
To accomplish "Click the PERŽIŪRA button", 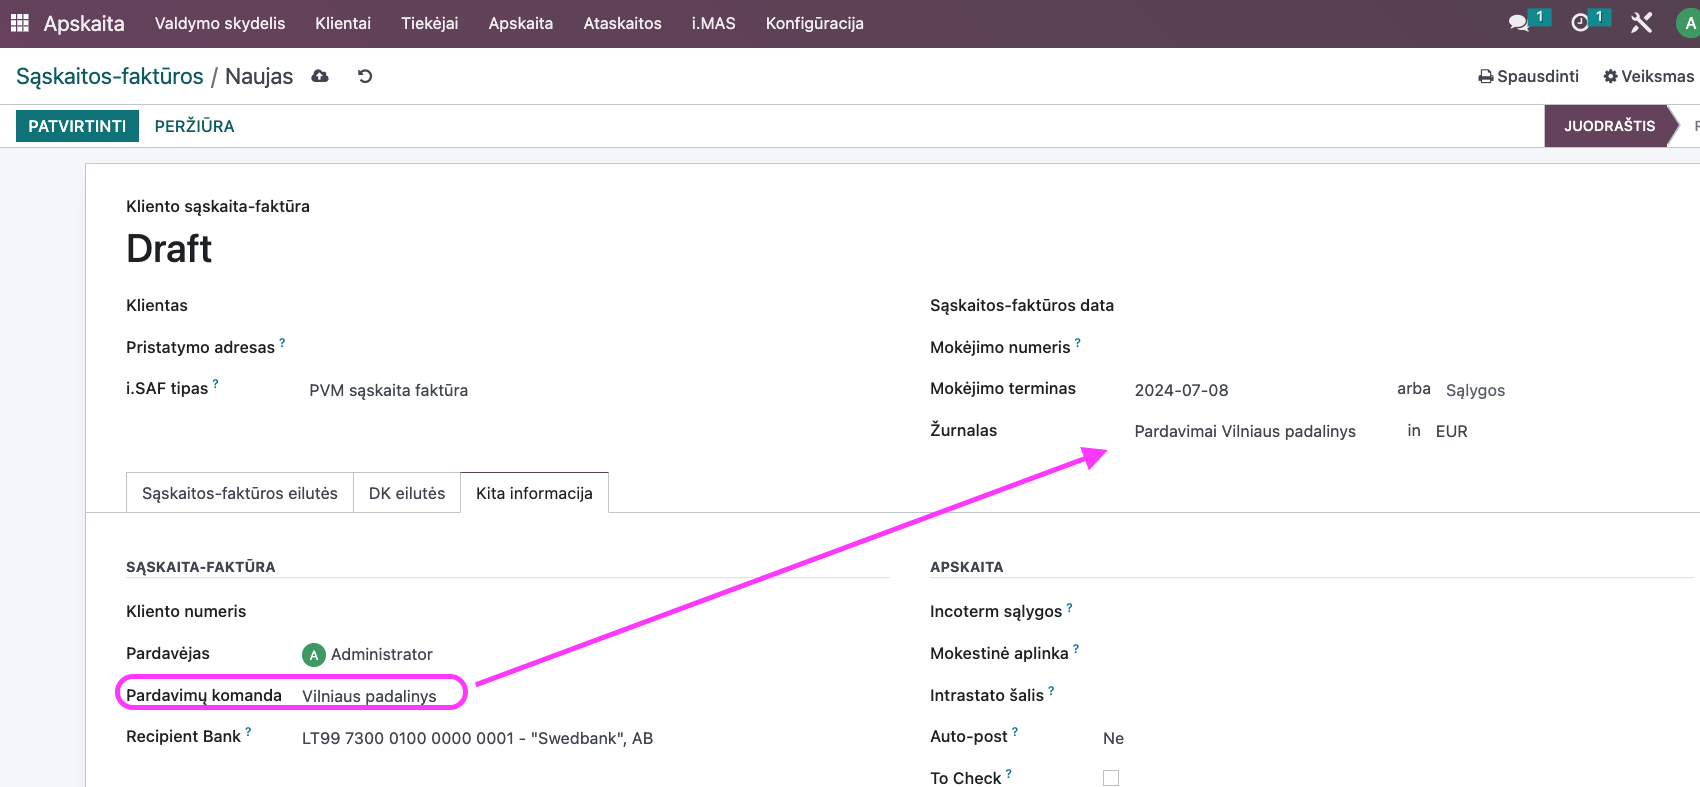I will point(195,126).
